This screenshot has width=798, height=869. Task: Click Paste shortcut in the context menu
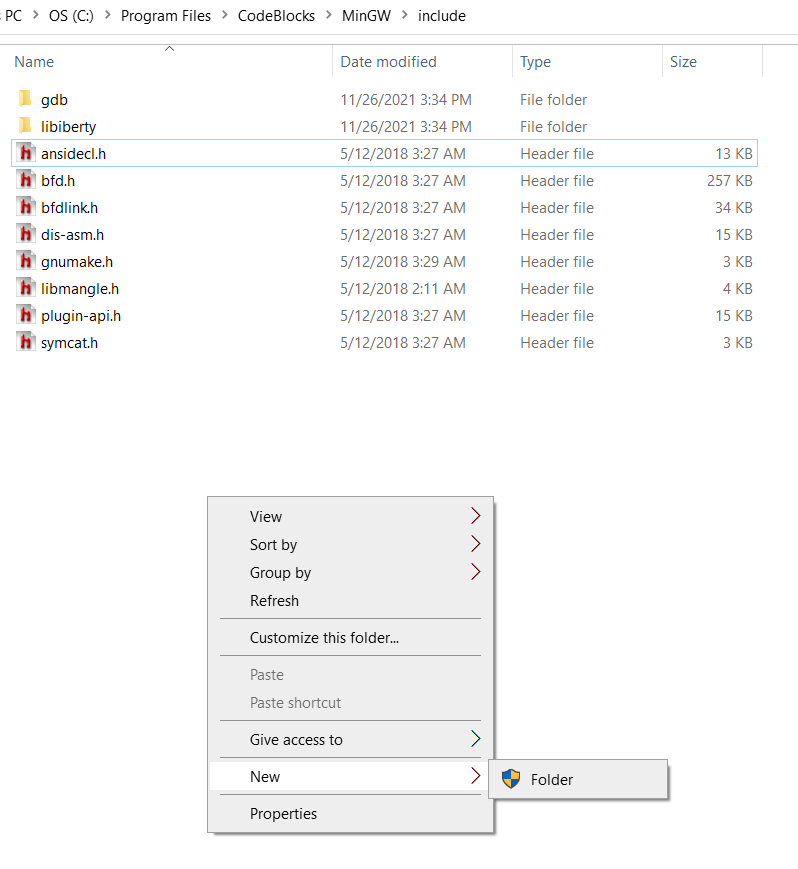(x=295, y=703)
